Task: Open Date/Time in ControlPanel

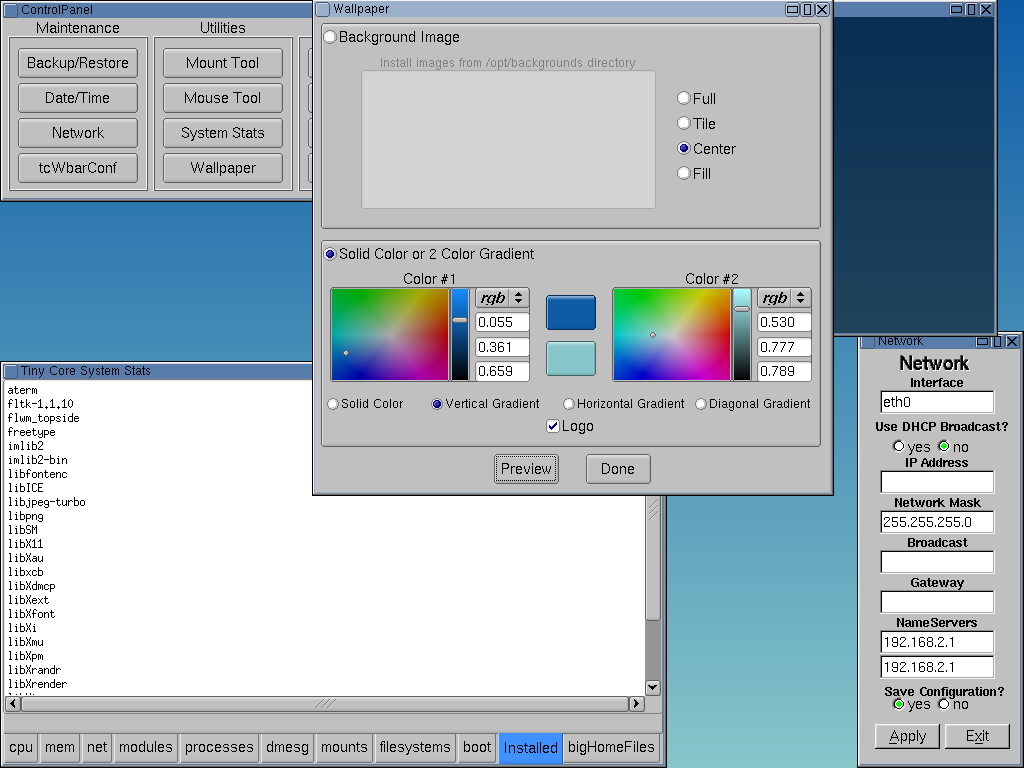Action: [x=78, y=98]
